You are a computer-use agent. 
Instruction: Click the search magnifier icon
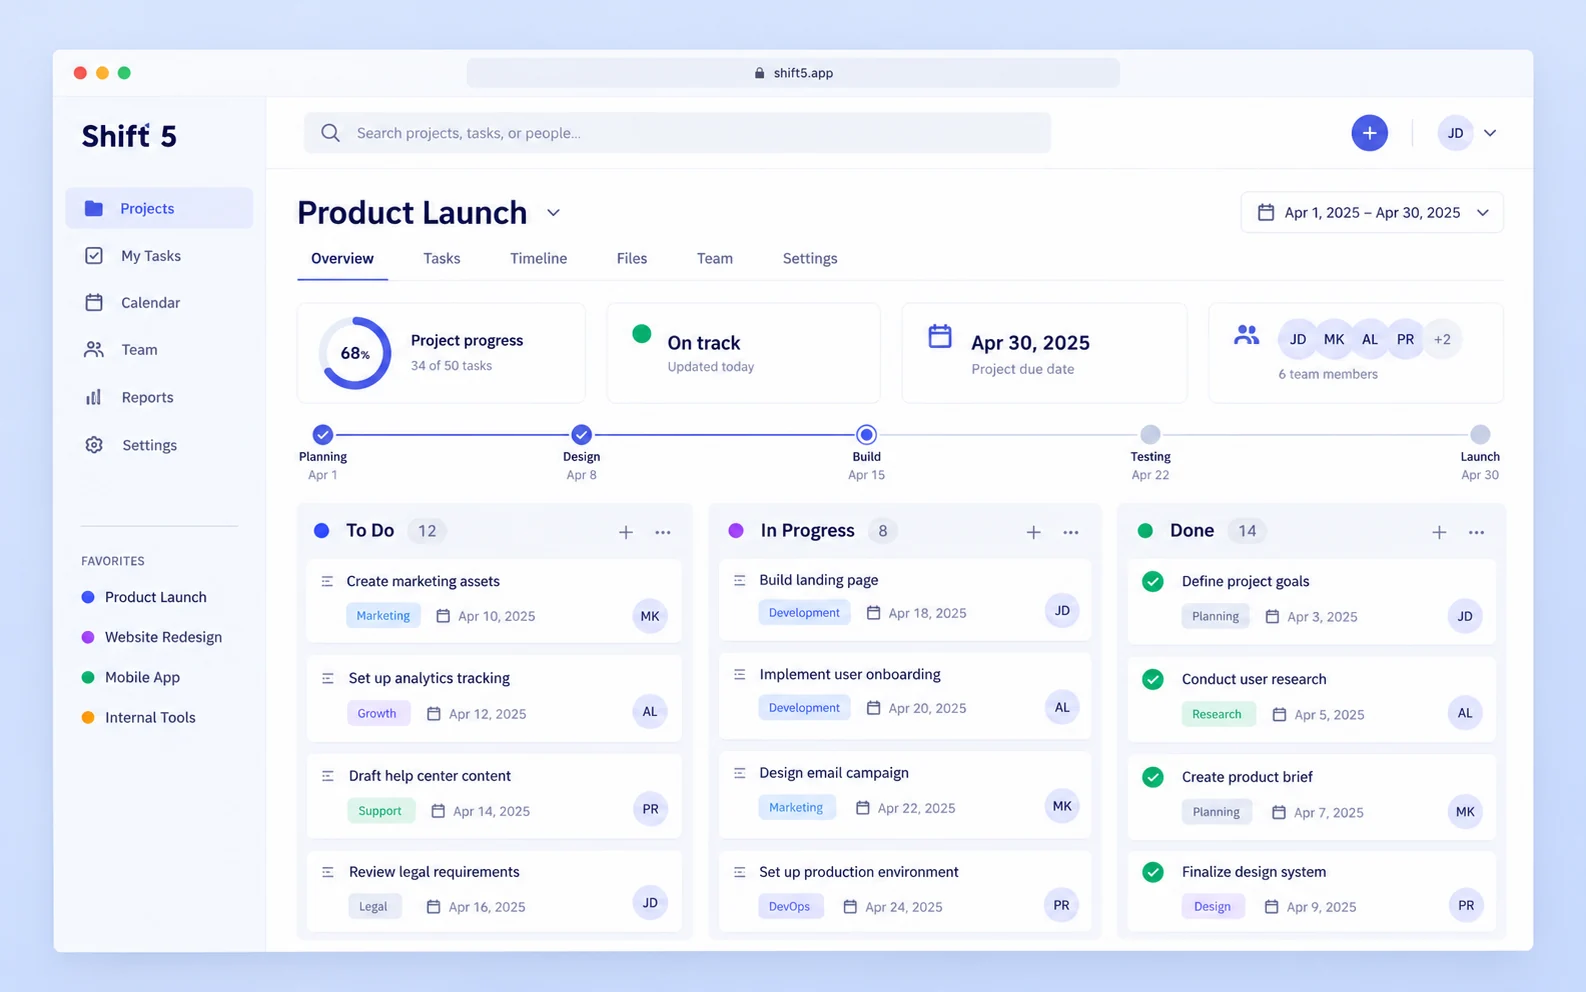[x=330, y=133]
